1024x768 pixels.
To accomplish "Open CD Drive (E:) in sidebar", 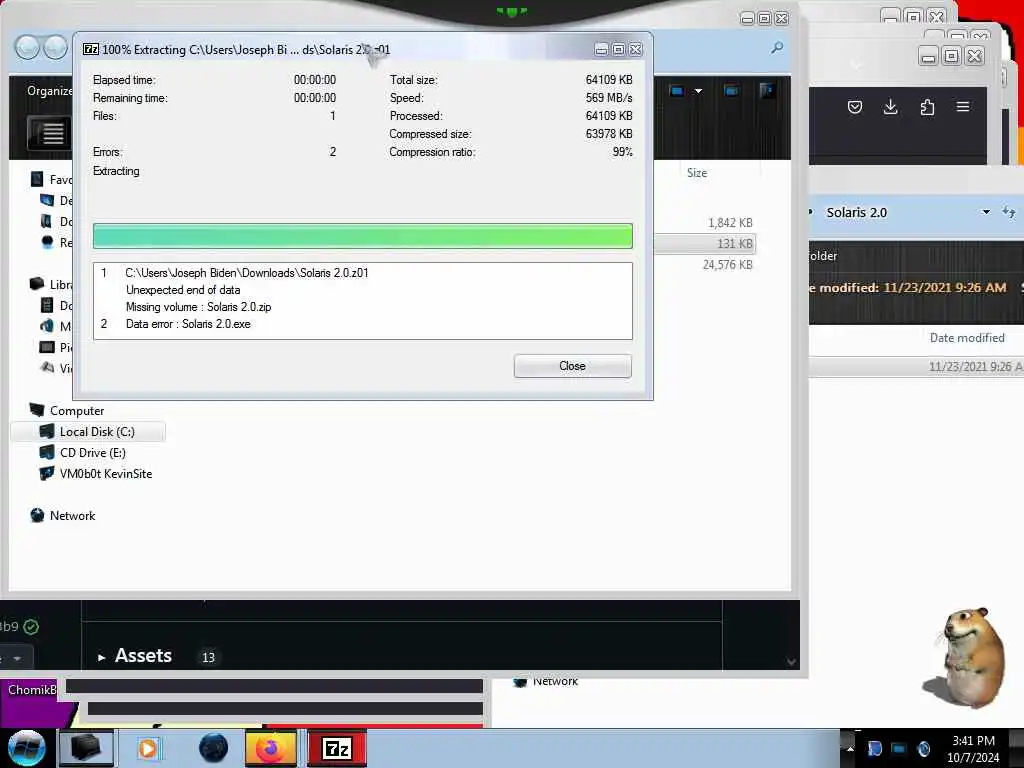I will pyautogui.click(x=93, y=453).
